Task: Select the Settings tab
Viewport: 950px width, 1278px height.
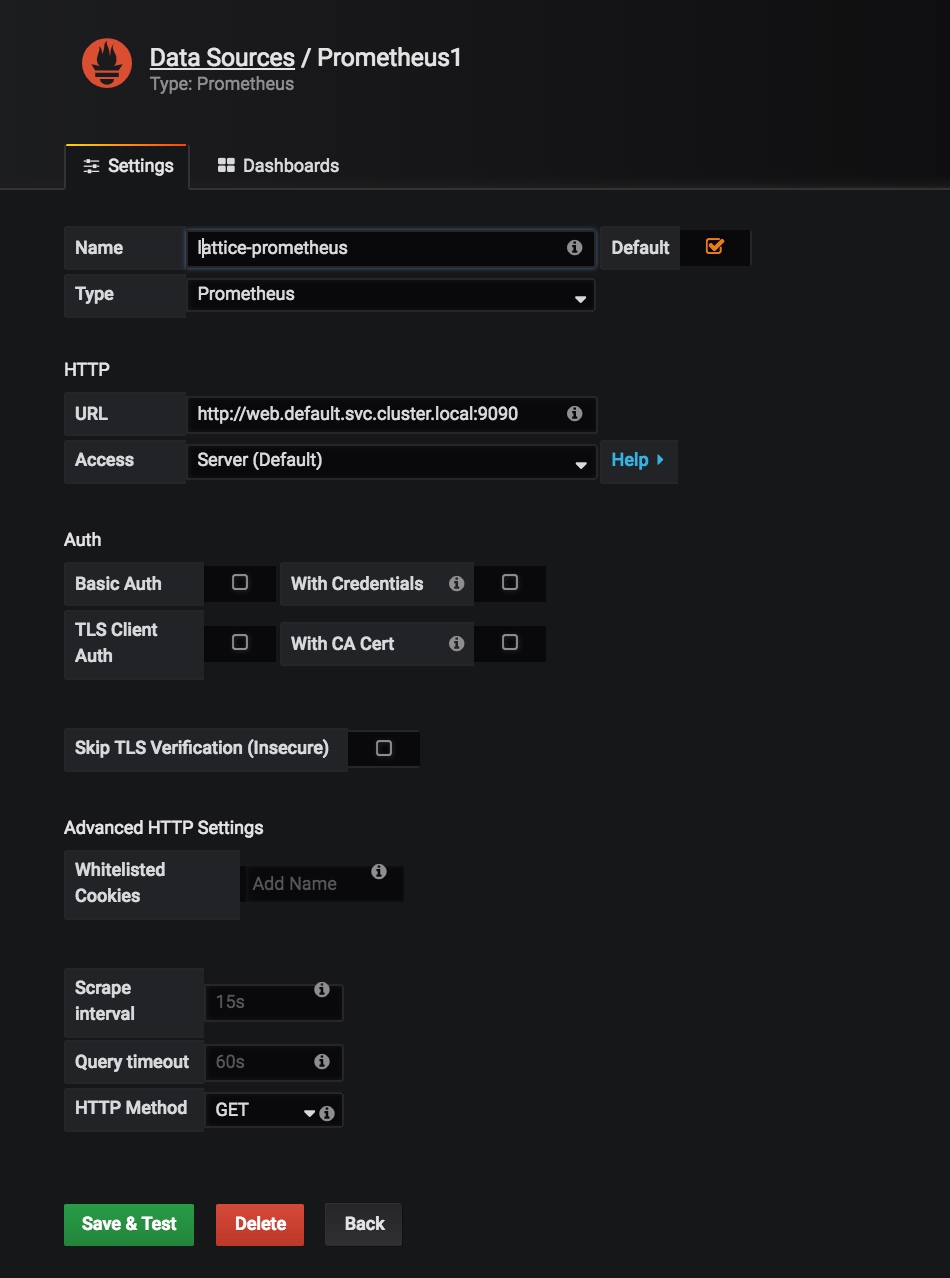Action: point(127,166)
